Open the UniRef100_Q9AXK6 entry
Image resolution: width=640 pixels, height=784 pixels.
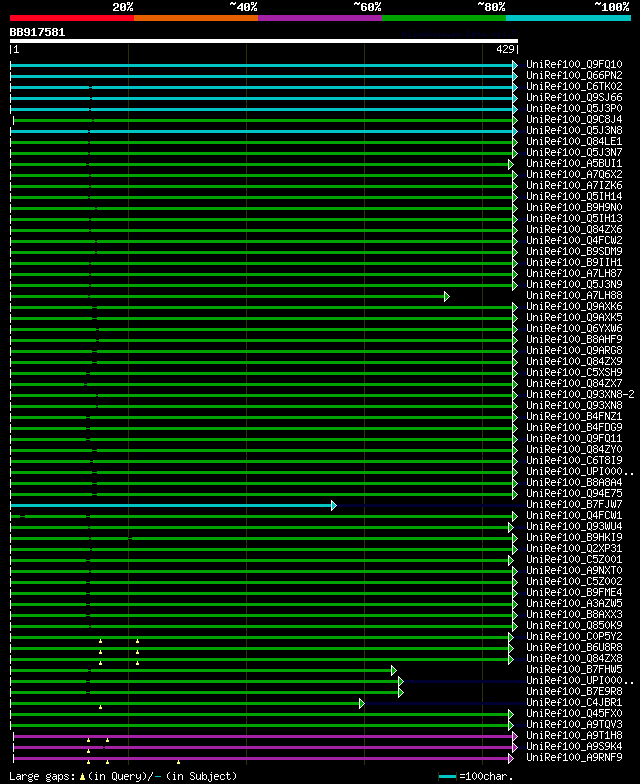coord(574,306)
